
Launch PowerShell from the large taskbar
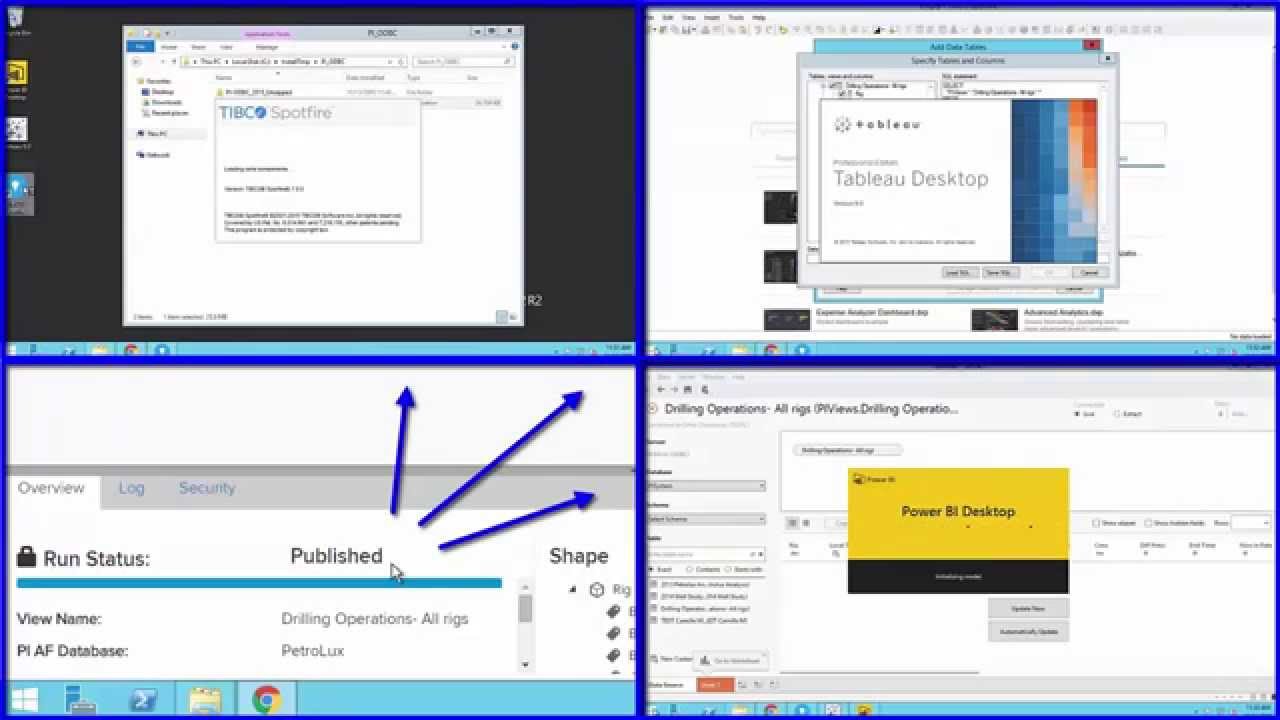[143, 700]
